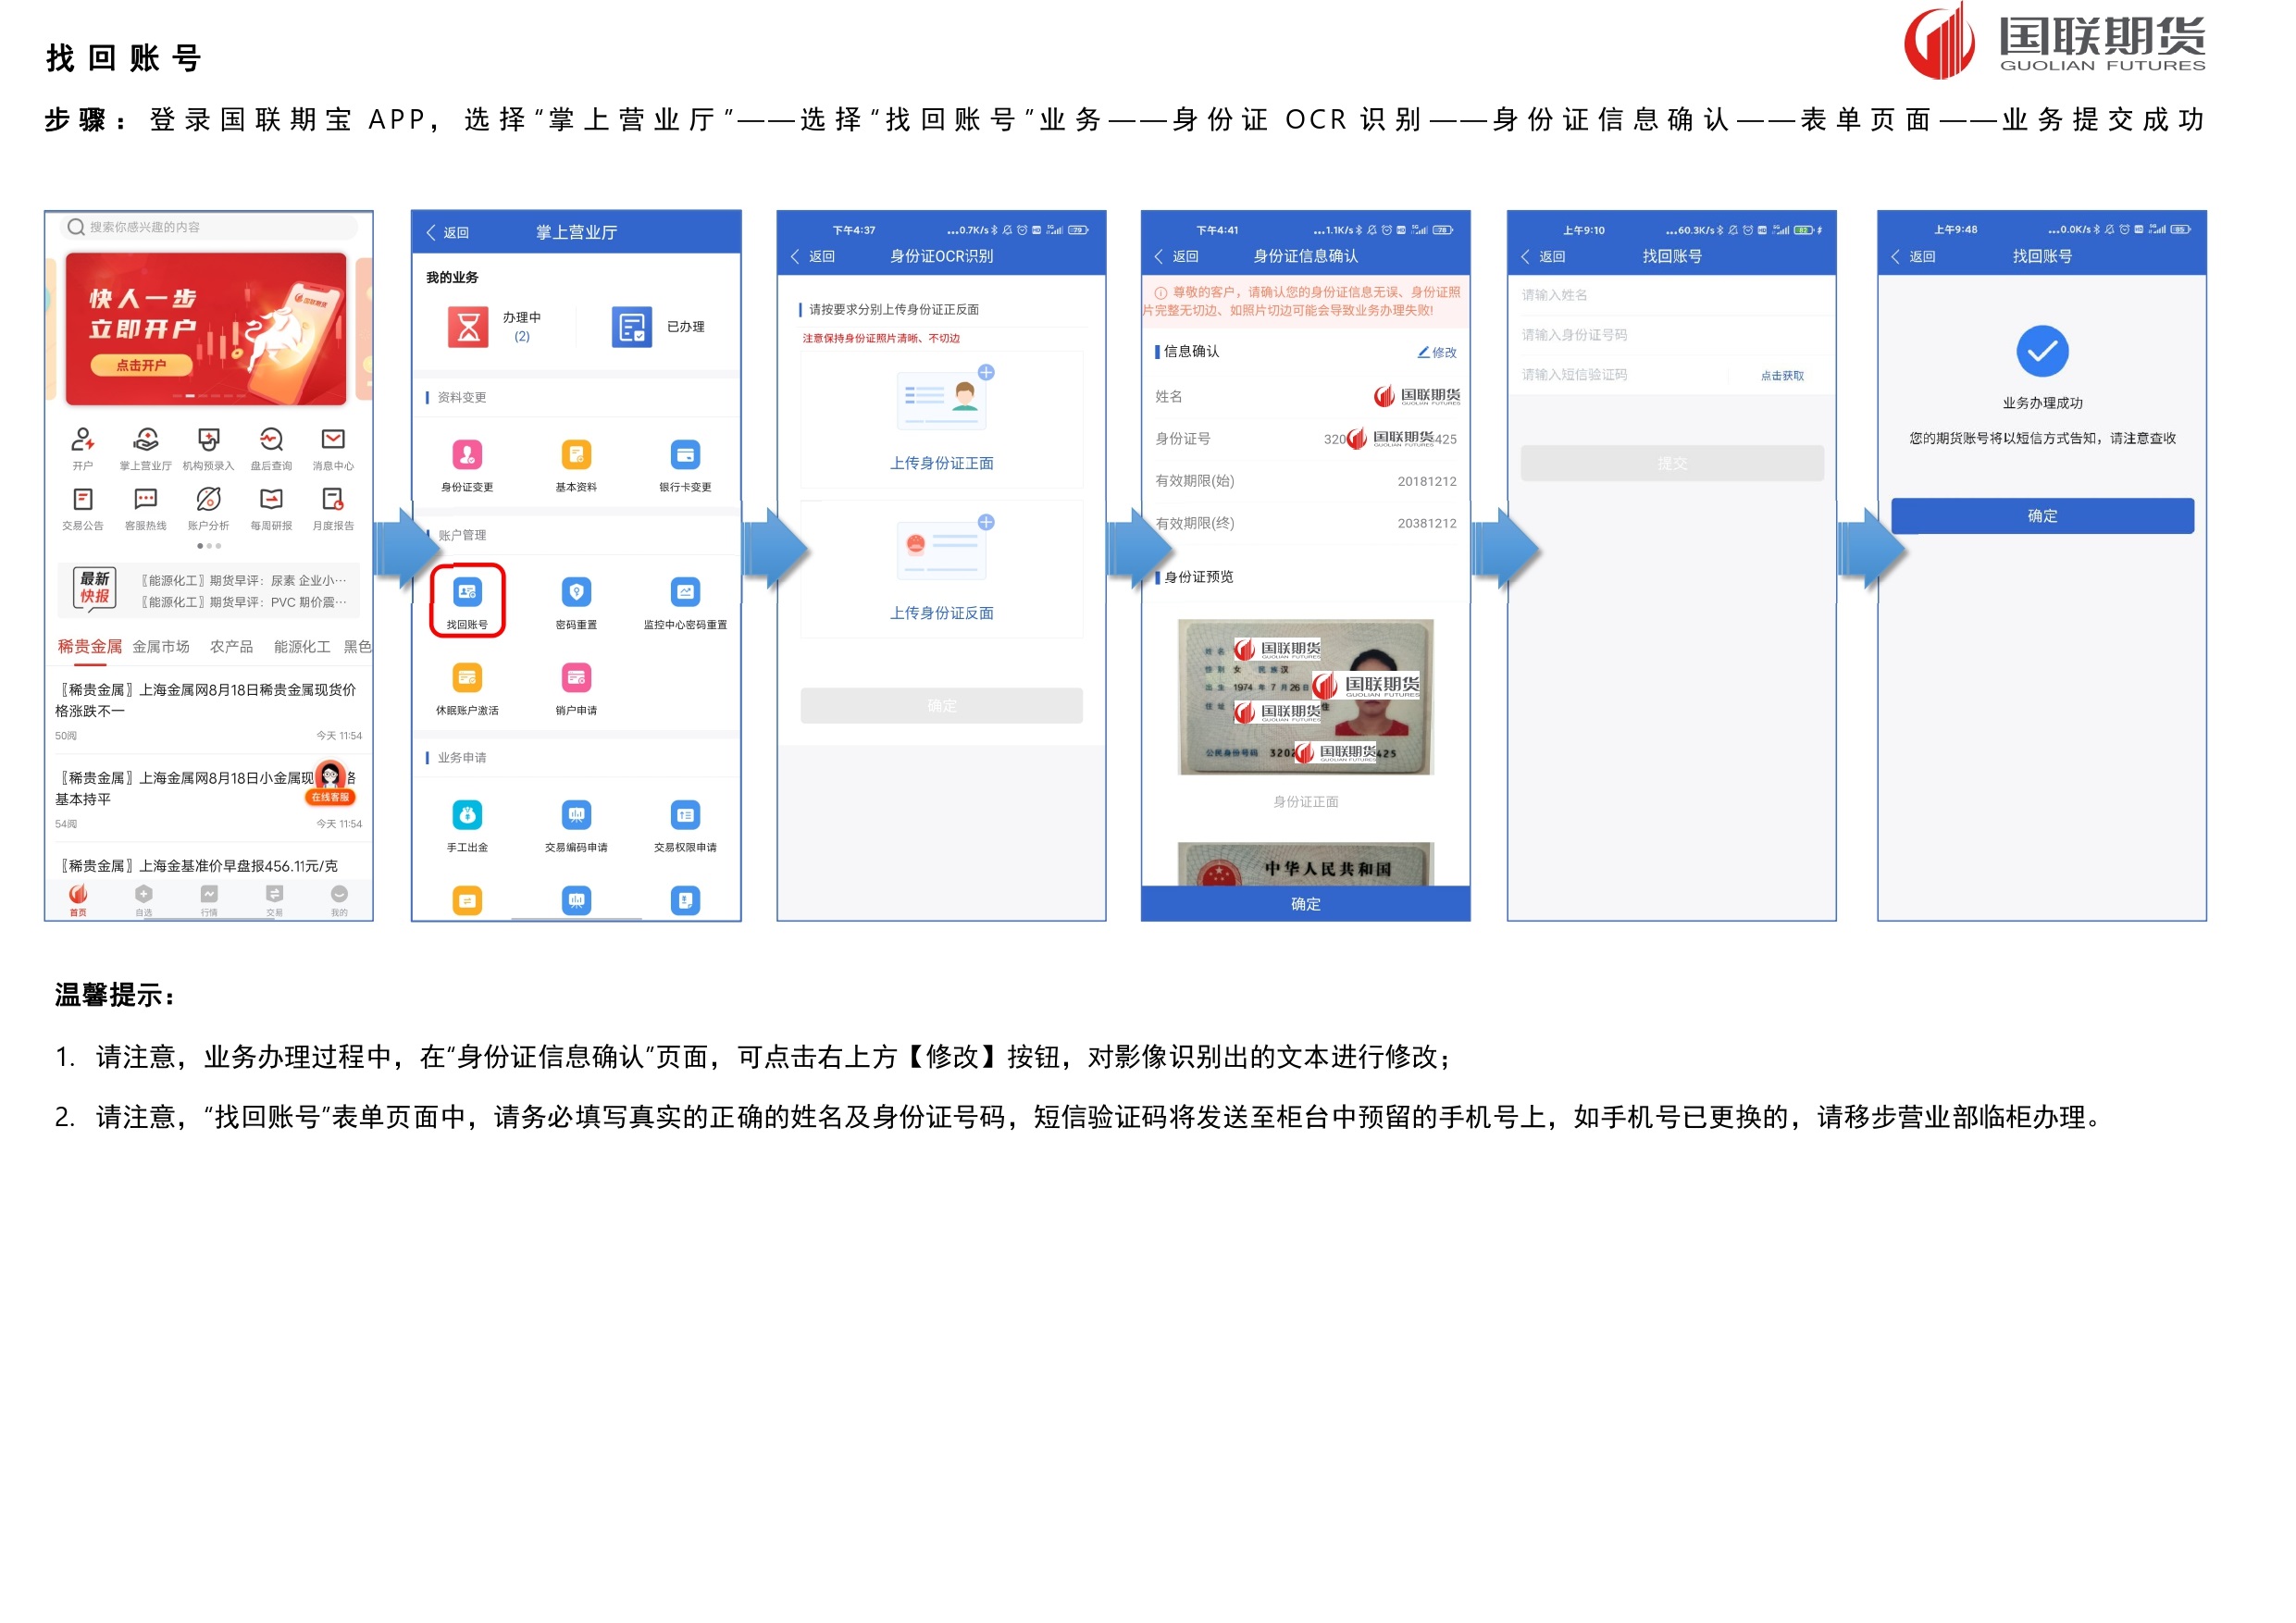Switch to the 农产品 news tab
The height and width of the screenshot is (1623, 2296).
[231, 647]
